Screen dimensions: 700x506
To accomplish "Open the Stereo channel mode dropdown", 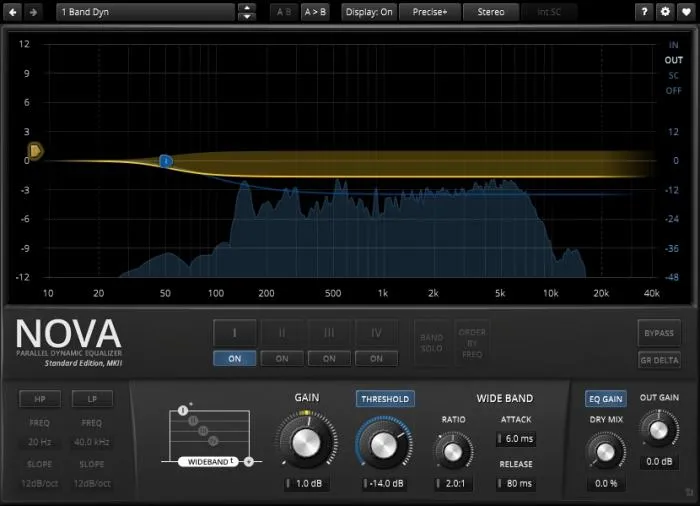I will 490,12.
